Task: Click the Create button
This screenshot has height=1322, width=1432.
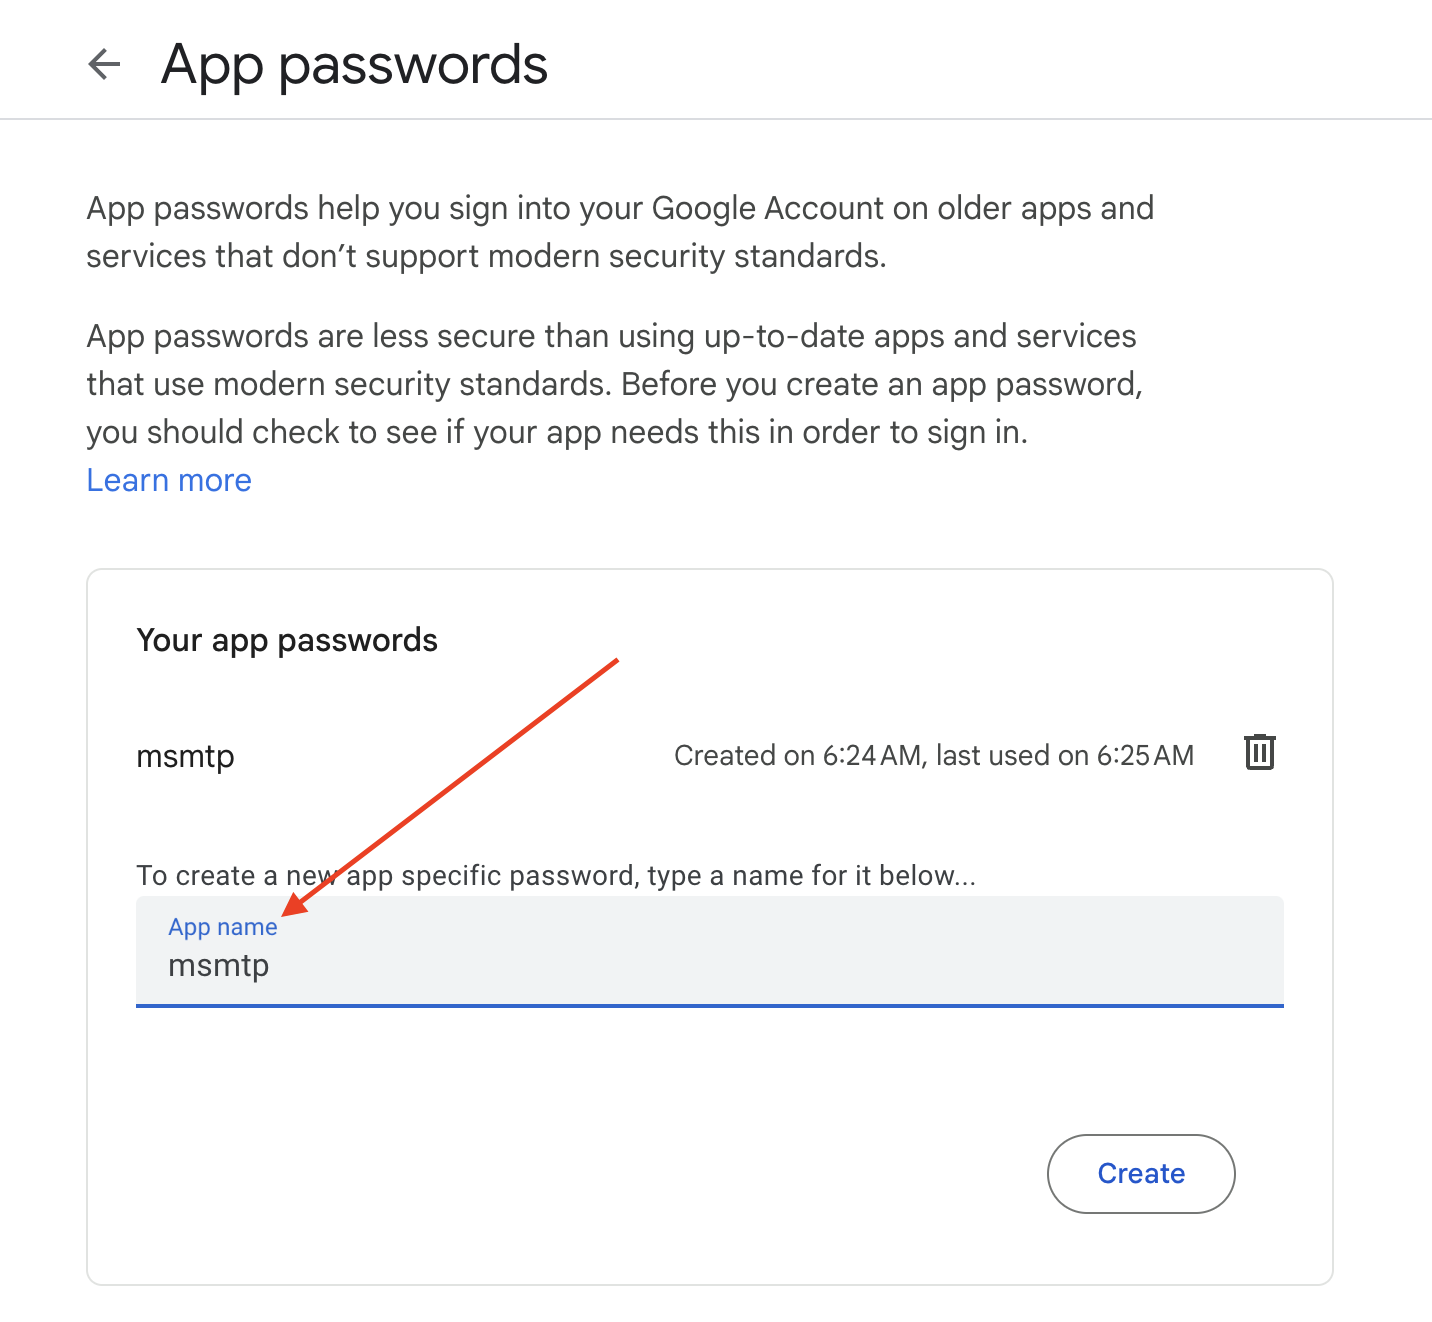Action: point(1140,1173)
